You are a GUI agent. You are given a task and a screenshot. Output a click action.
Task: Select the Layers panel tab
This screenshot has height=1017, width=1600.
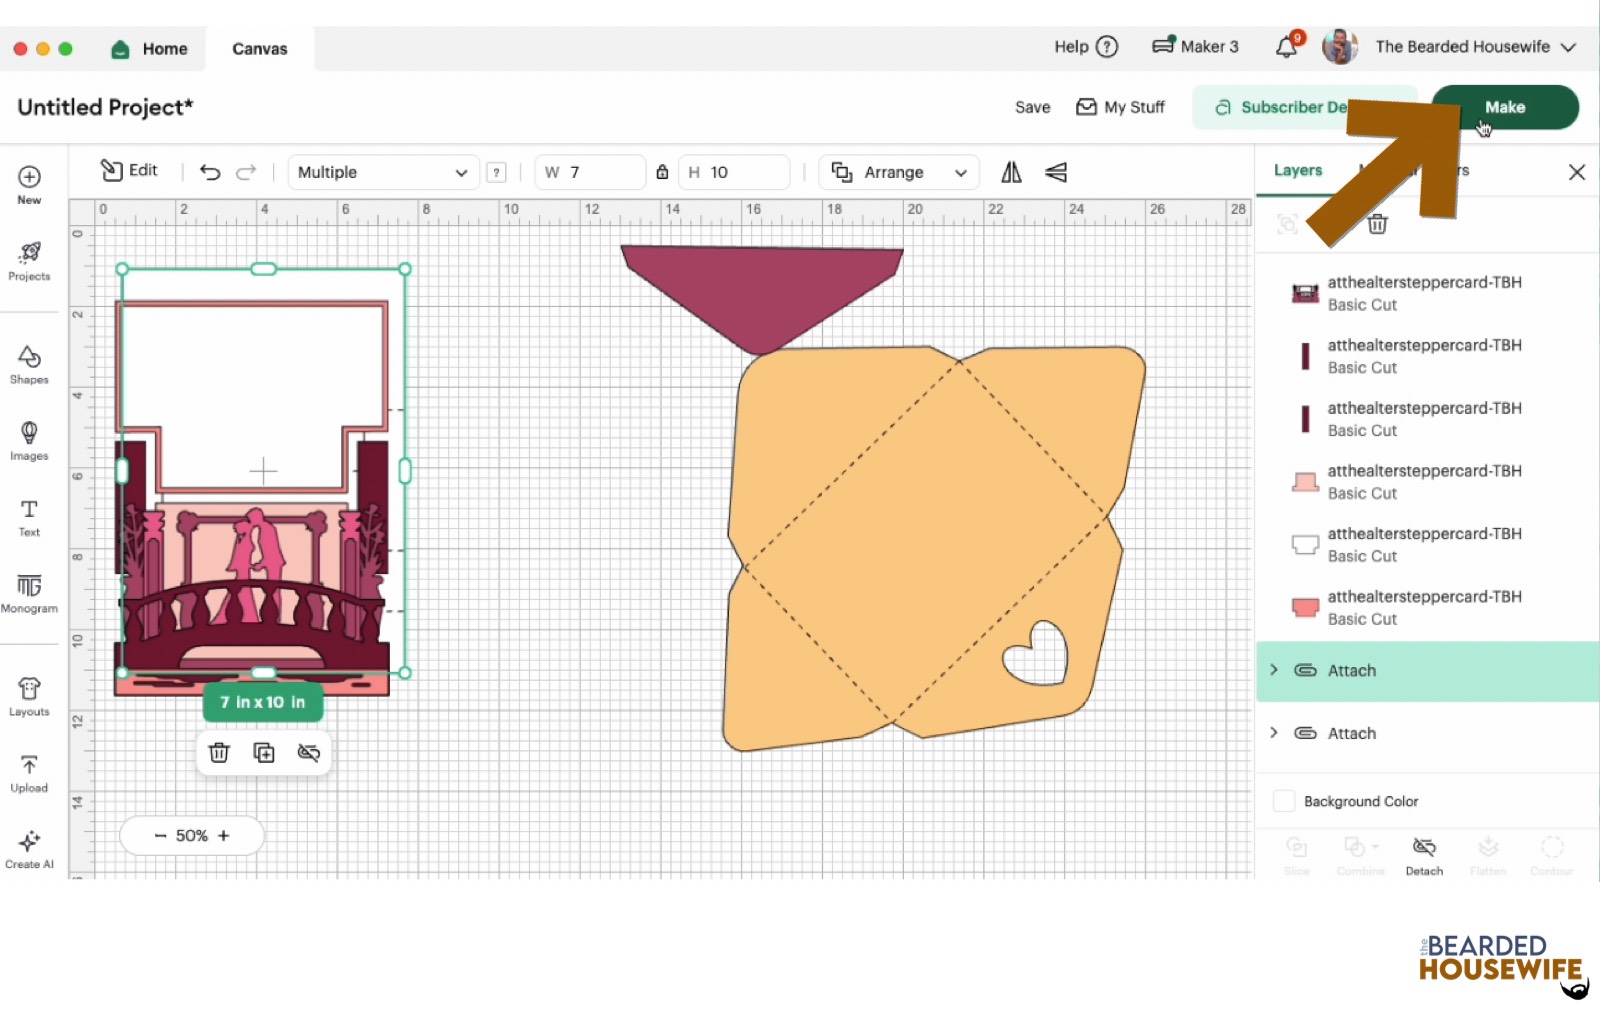click(x=1298, y=170)
